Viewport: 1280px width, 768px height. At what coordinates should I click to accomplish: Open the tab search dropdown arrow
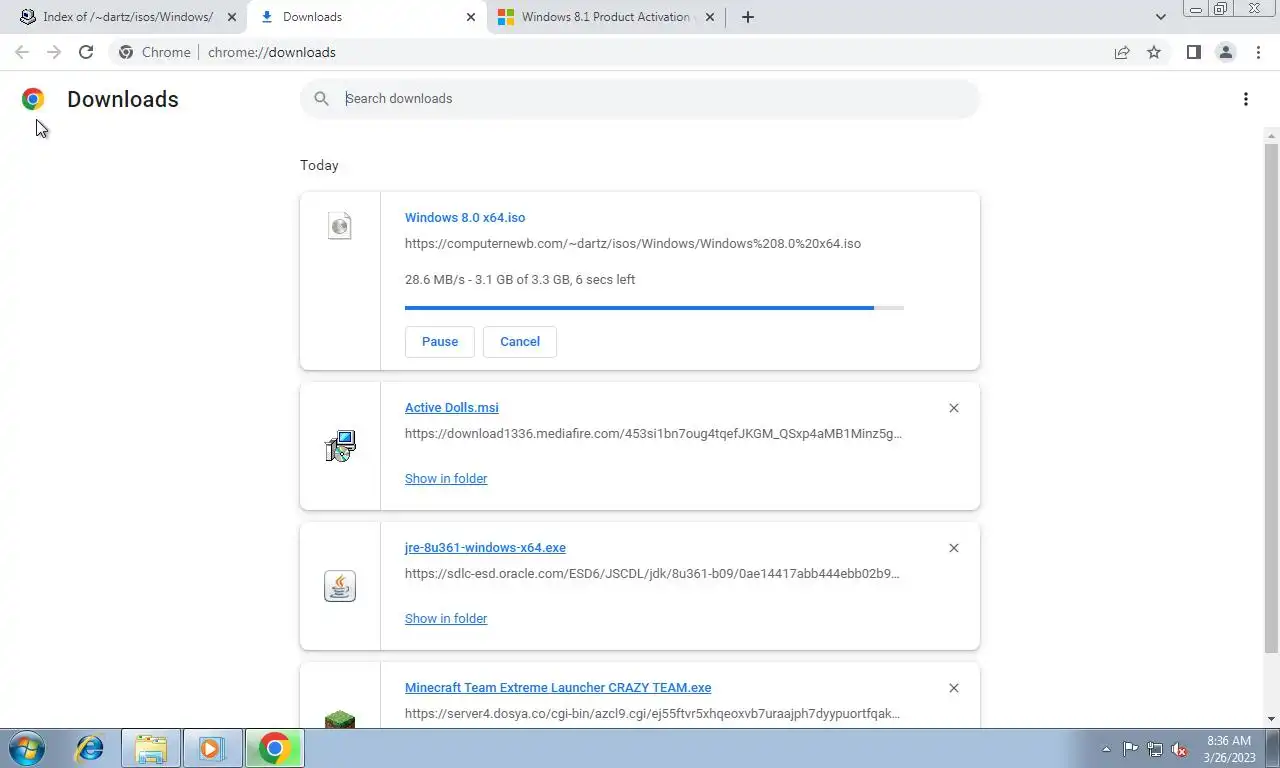[x=1161, y=17]
